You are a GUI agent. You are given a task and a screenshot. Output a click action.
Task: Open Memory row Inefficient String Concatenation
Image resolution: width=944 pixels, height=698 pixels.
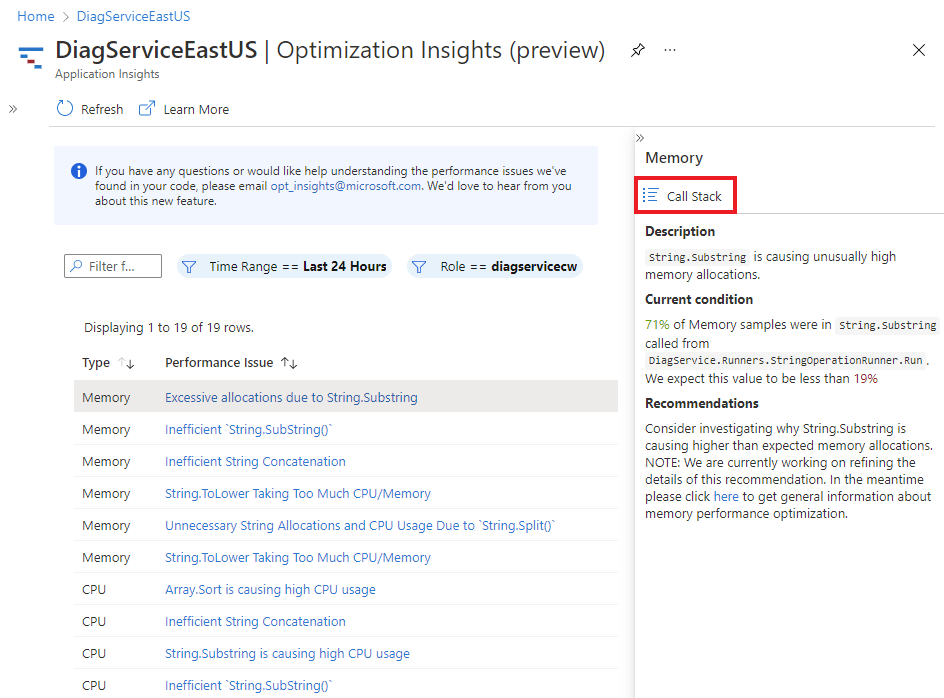click(255, 461)
